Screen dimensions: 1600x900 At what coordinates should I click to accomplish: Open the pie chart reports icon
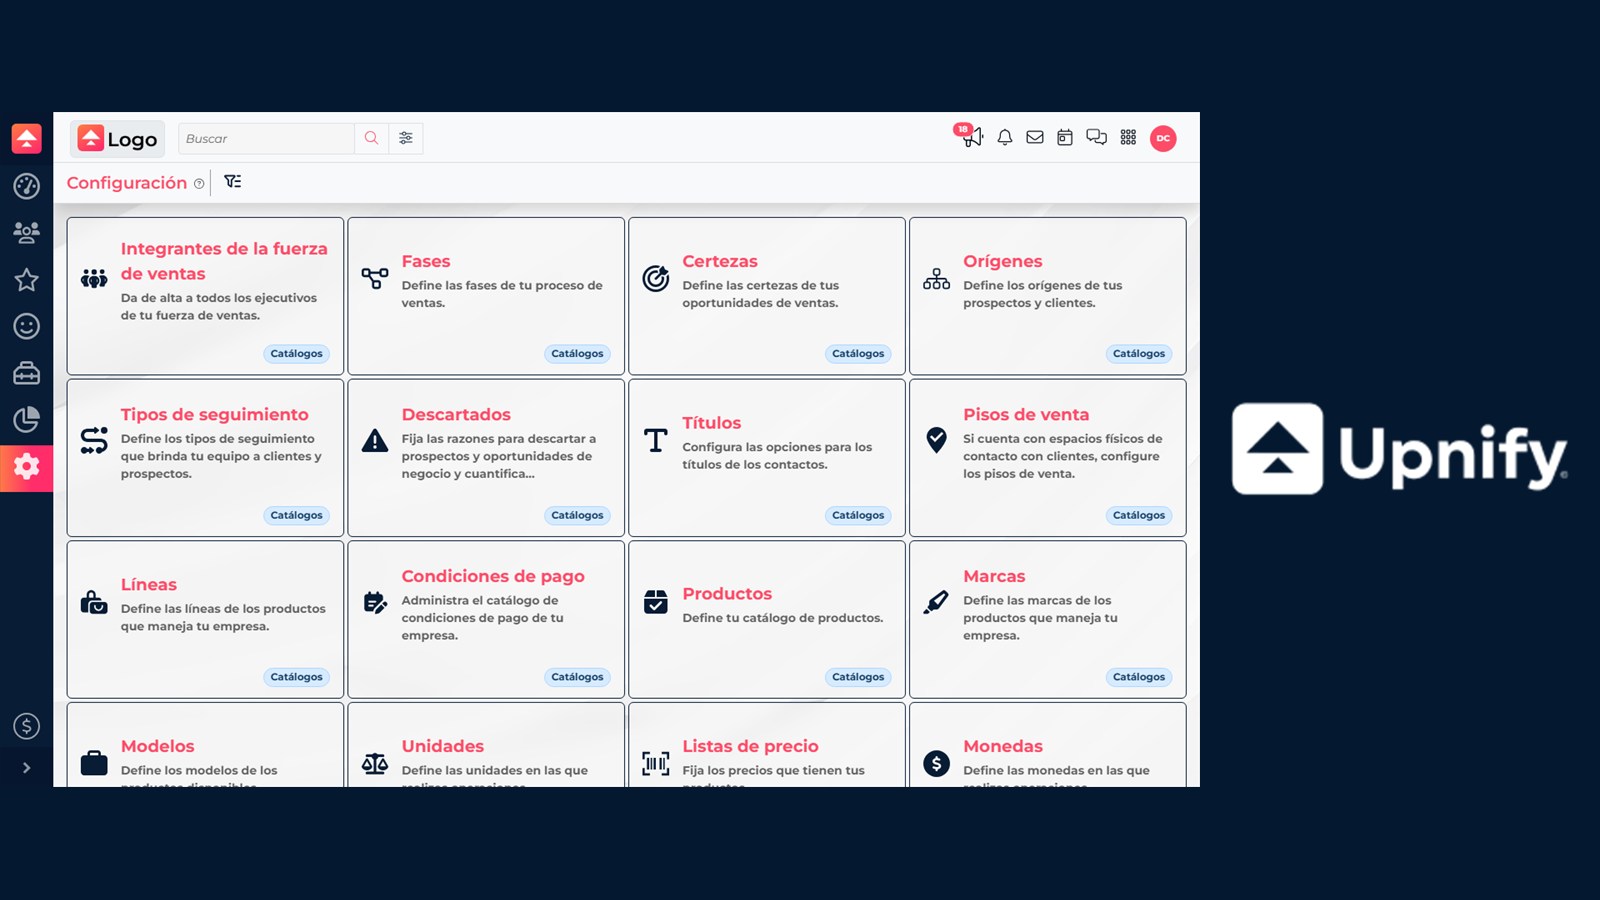(x=26, y=419)
